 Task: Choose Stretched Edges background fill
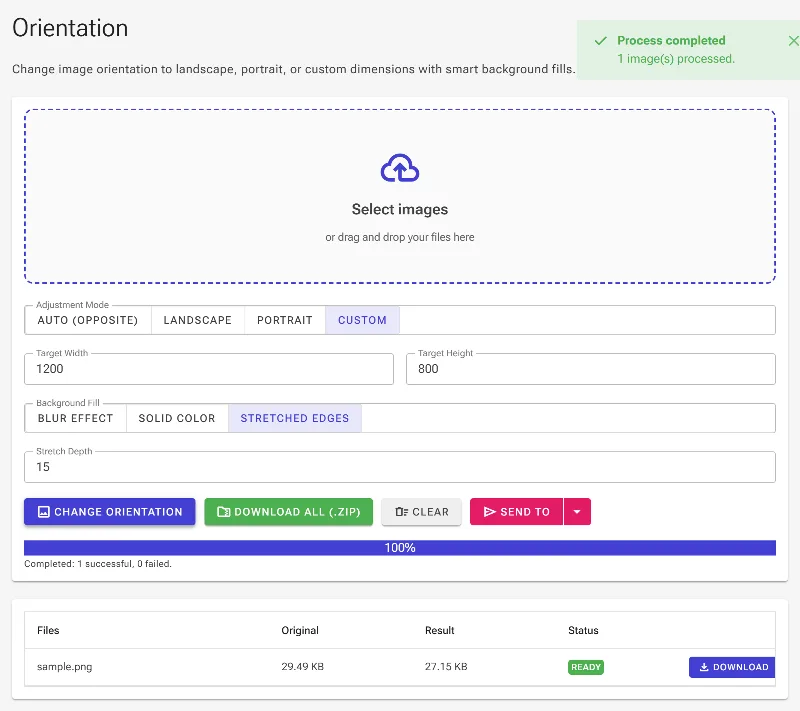coord(295,418)
